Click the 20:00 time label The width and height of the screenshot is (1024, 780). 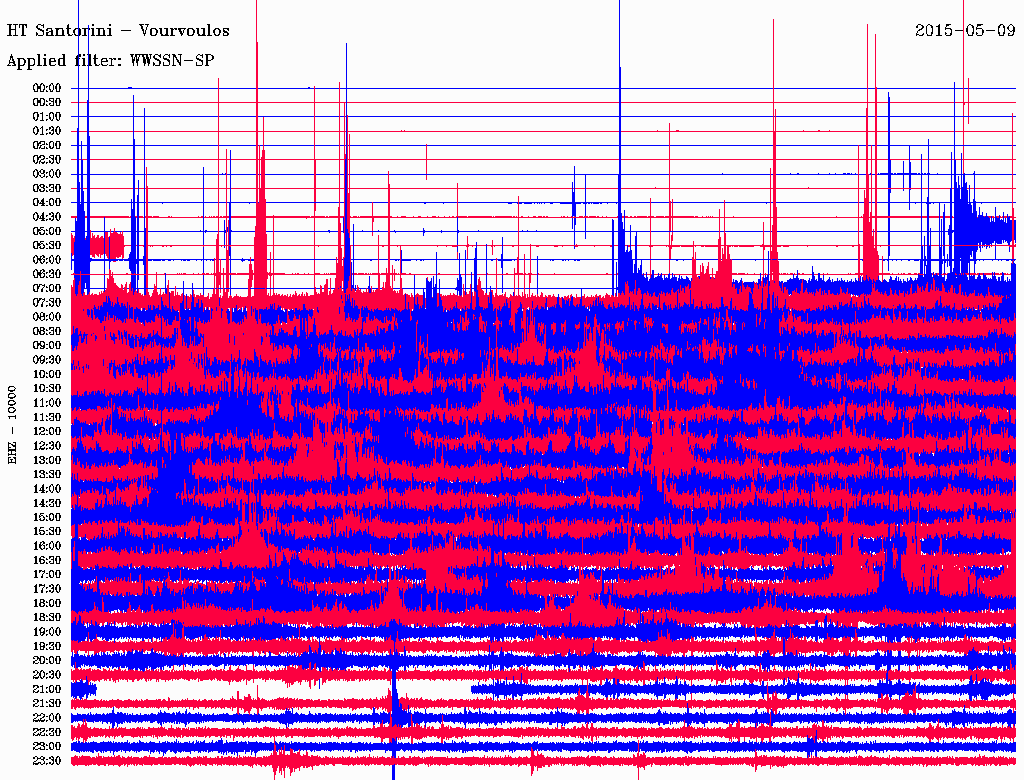[x=47, y=661]
